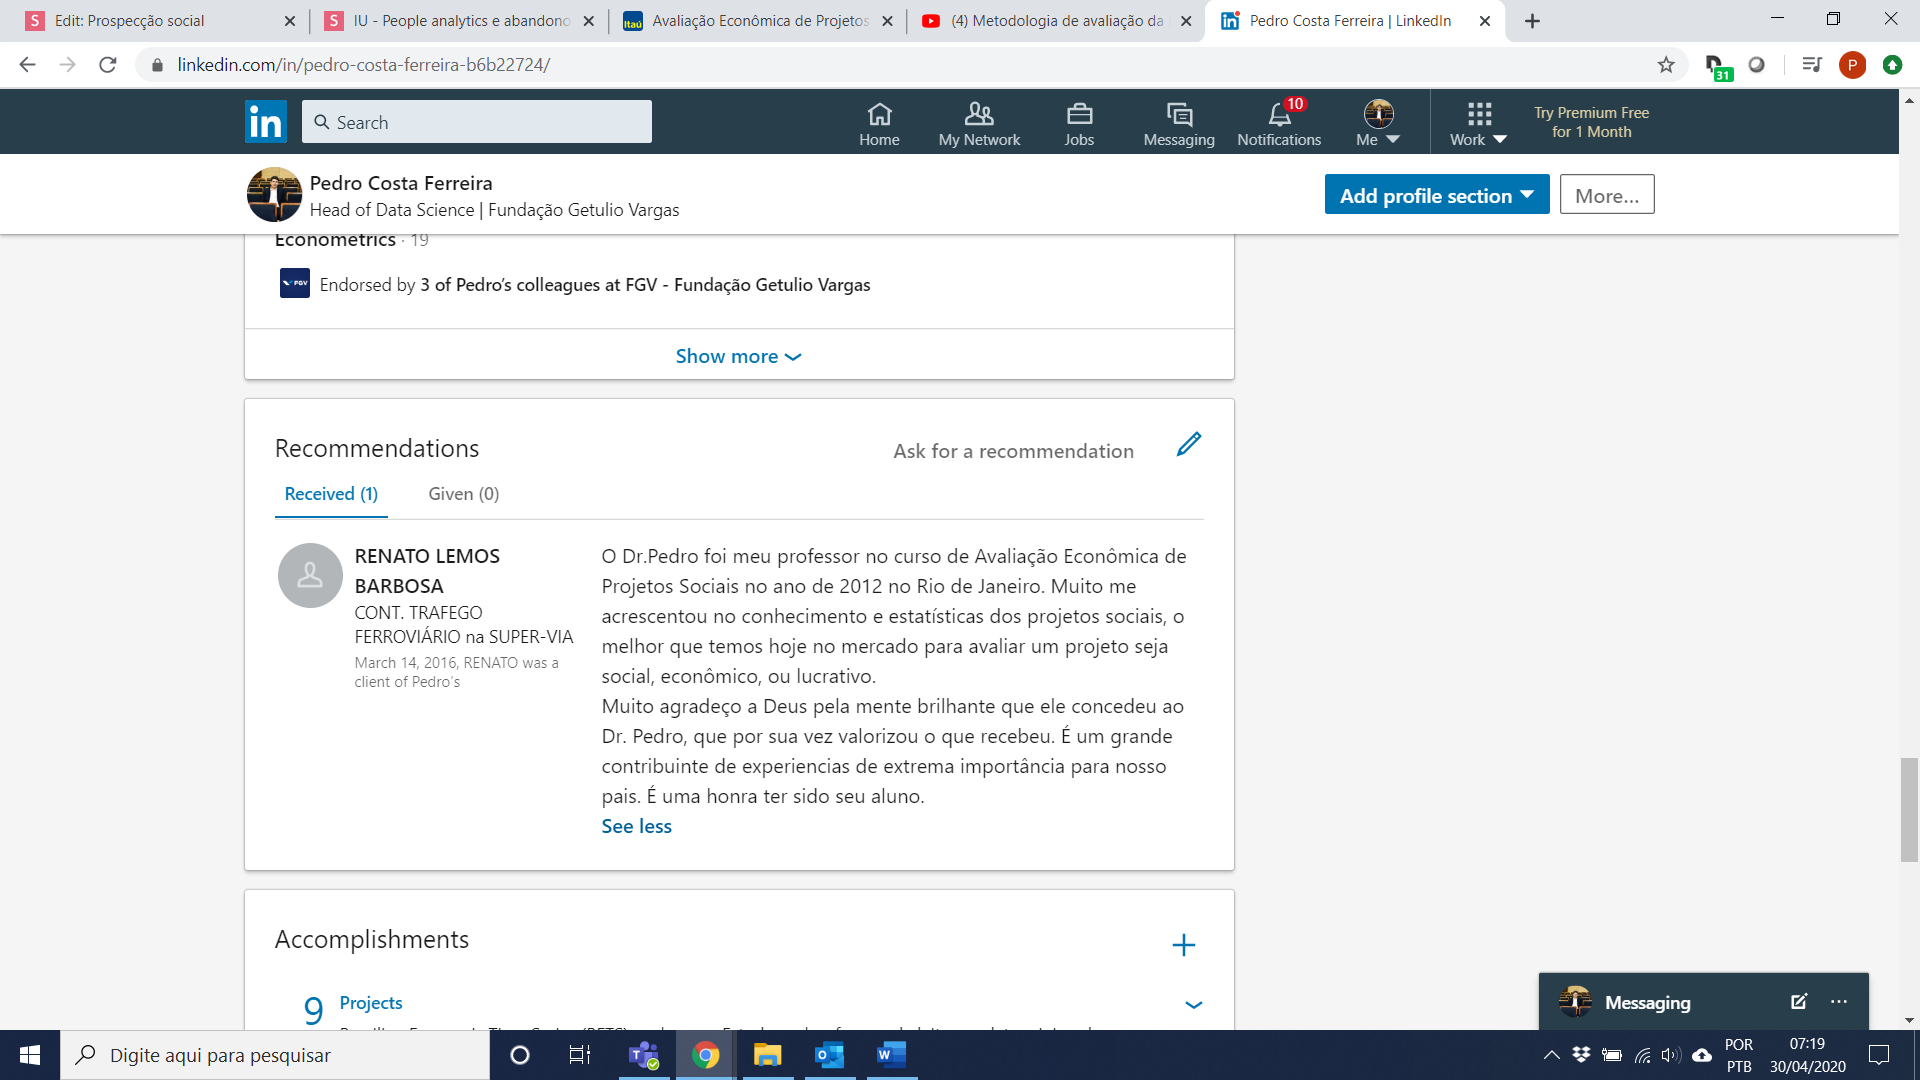Open the LinkedIn Home icon
Viewport: 1920px width, 1080px height.
point(879,123)
